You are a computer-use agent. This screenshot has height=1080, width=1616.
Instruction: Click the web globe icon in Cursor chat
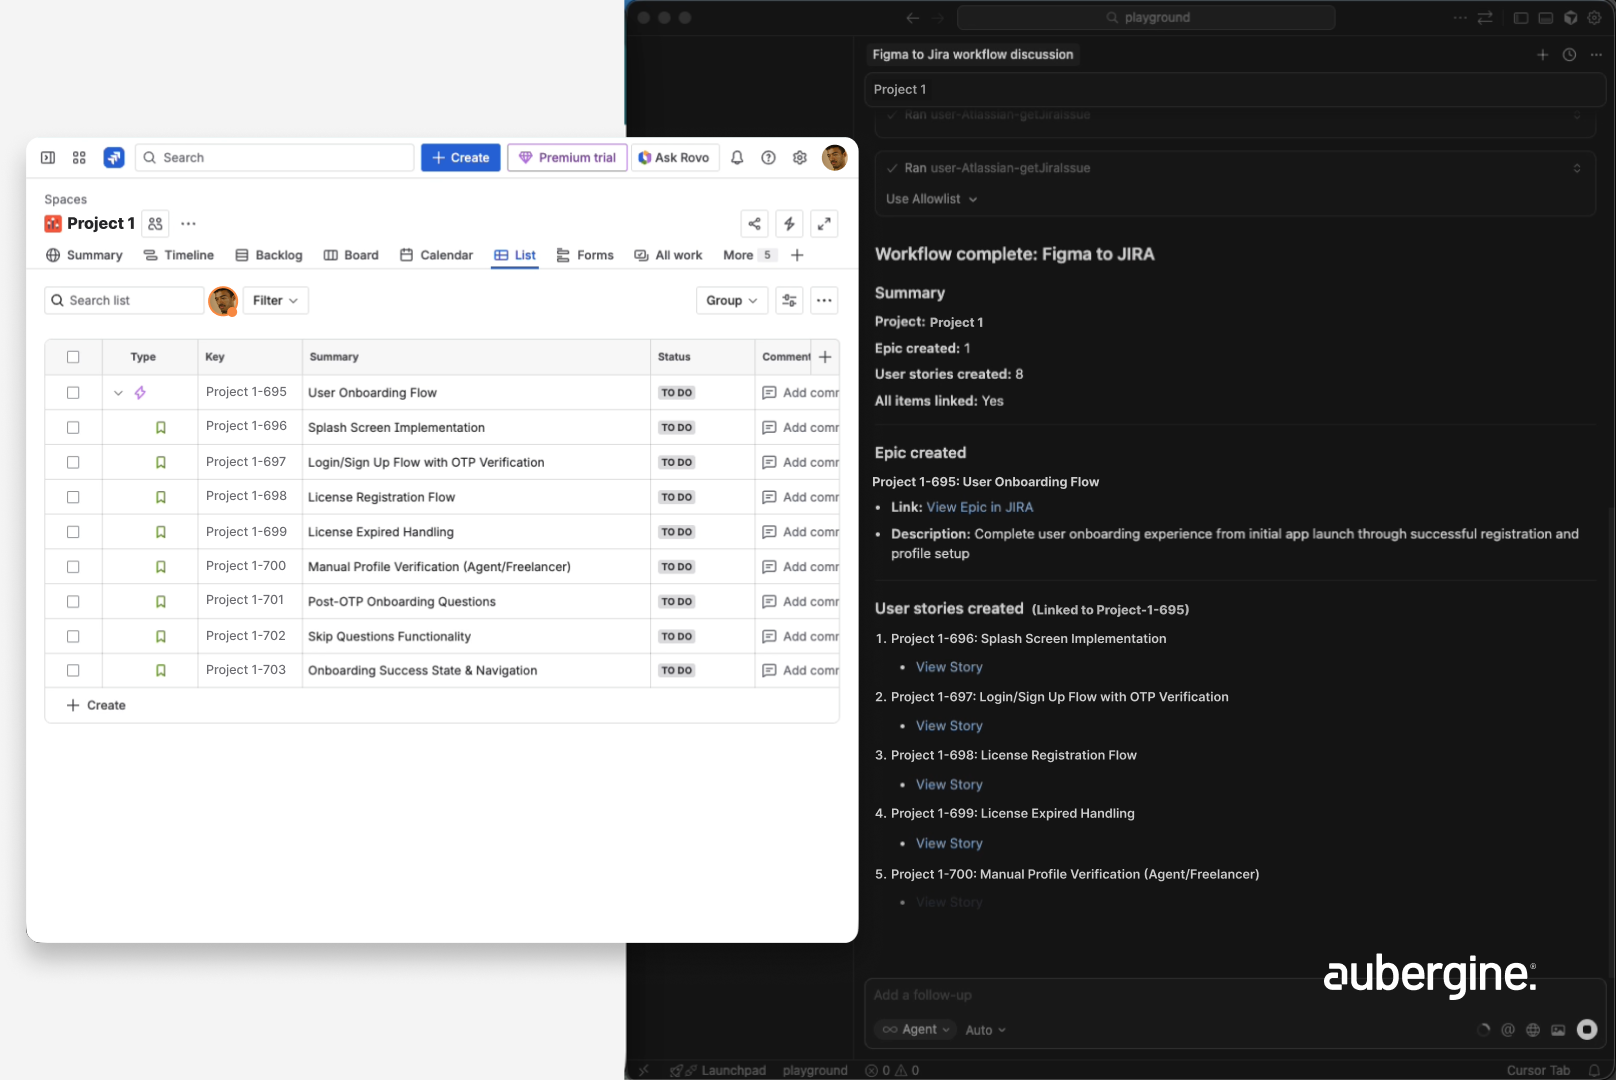point(1533,1030)
